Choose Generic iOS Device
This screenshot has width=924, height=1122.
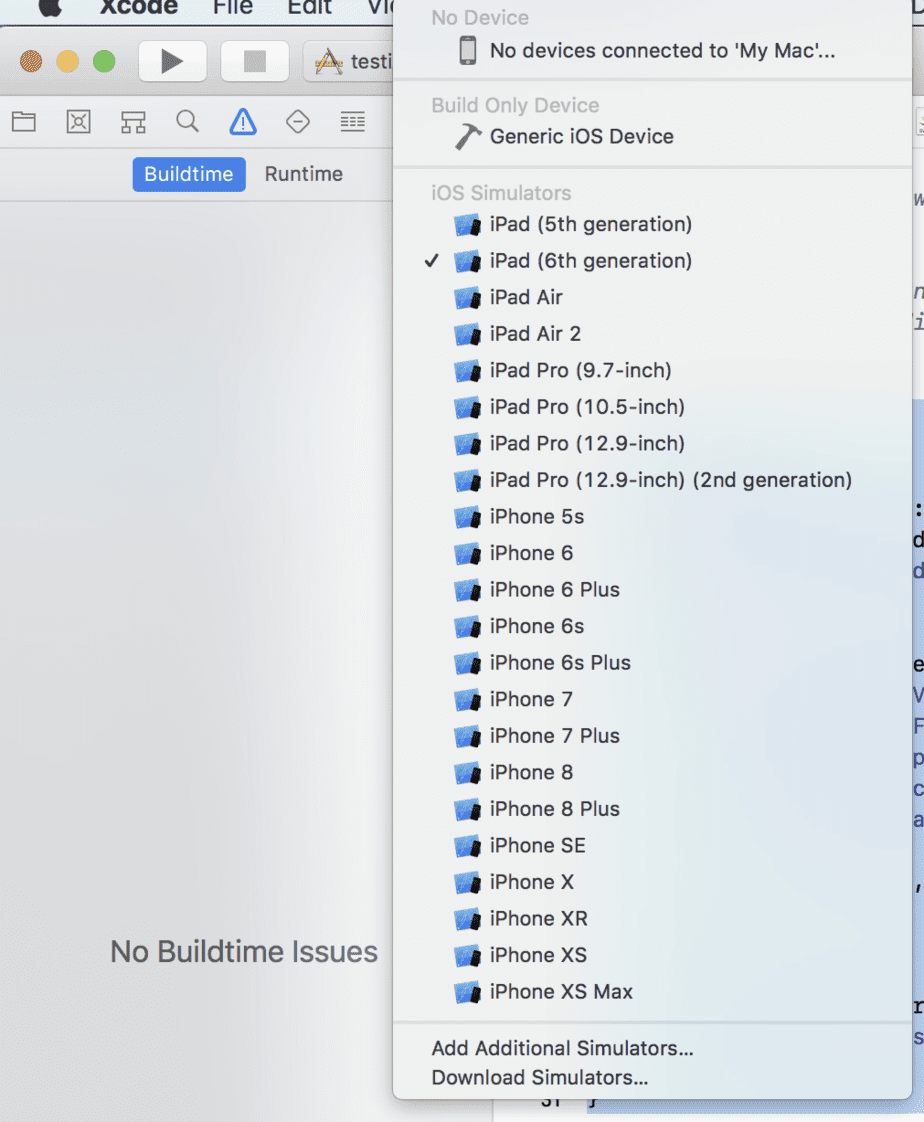click(x=652, y=137)
